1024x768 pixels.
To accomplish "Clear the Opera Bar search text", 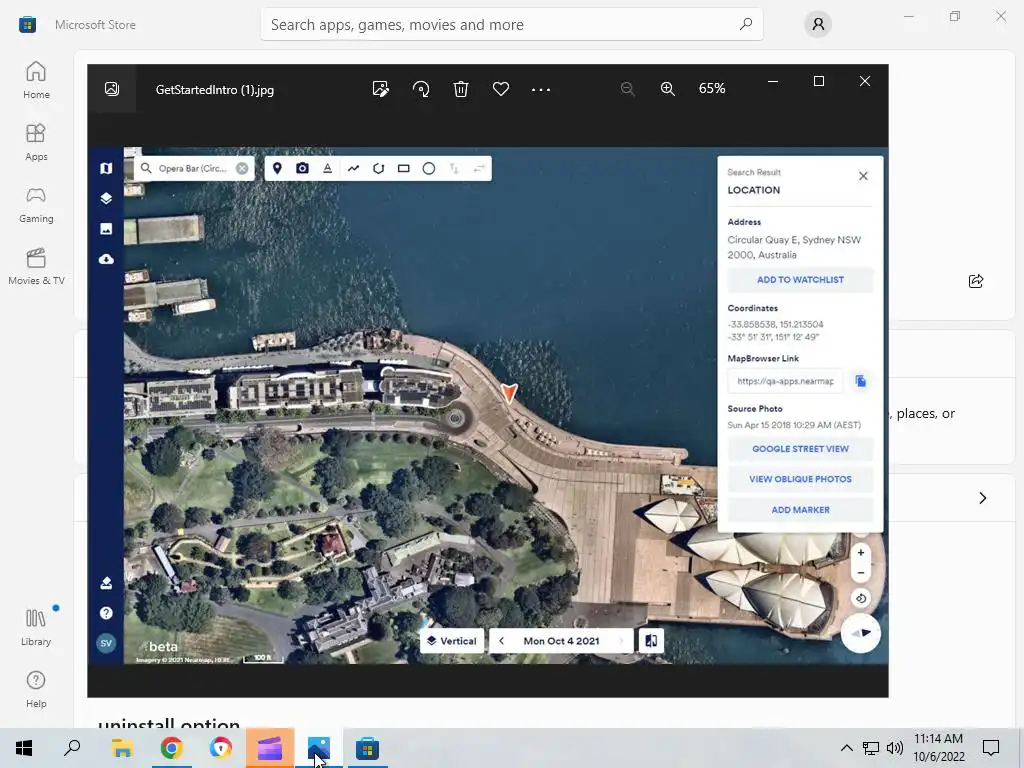I will [x=242, y=168].
